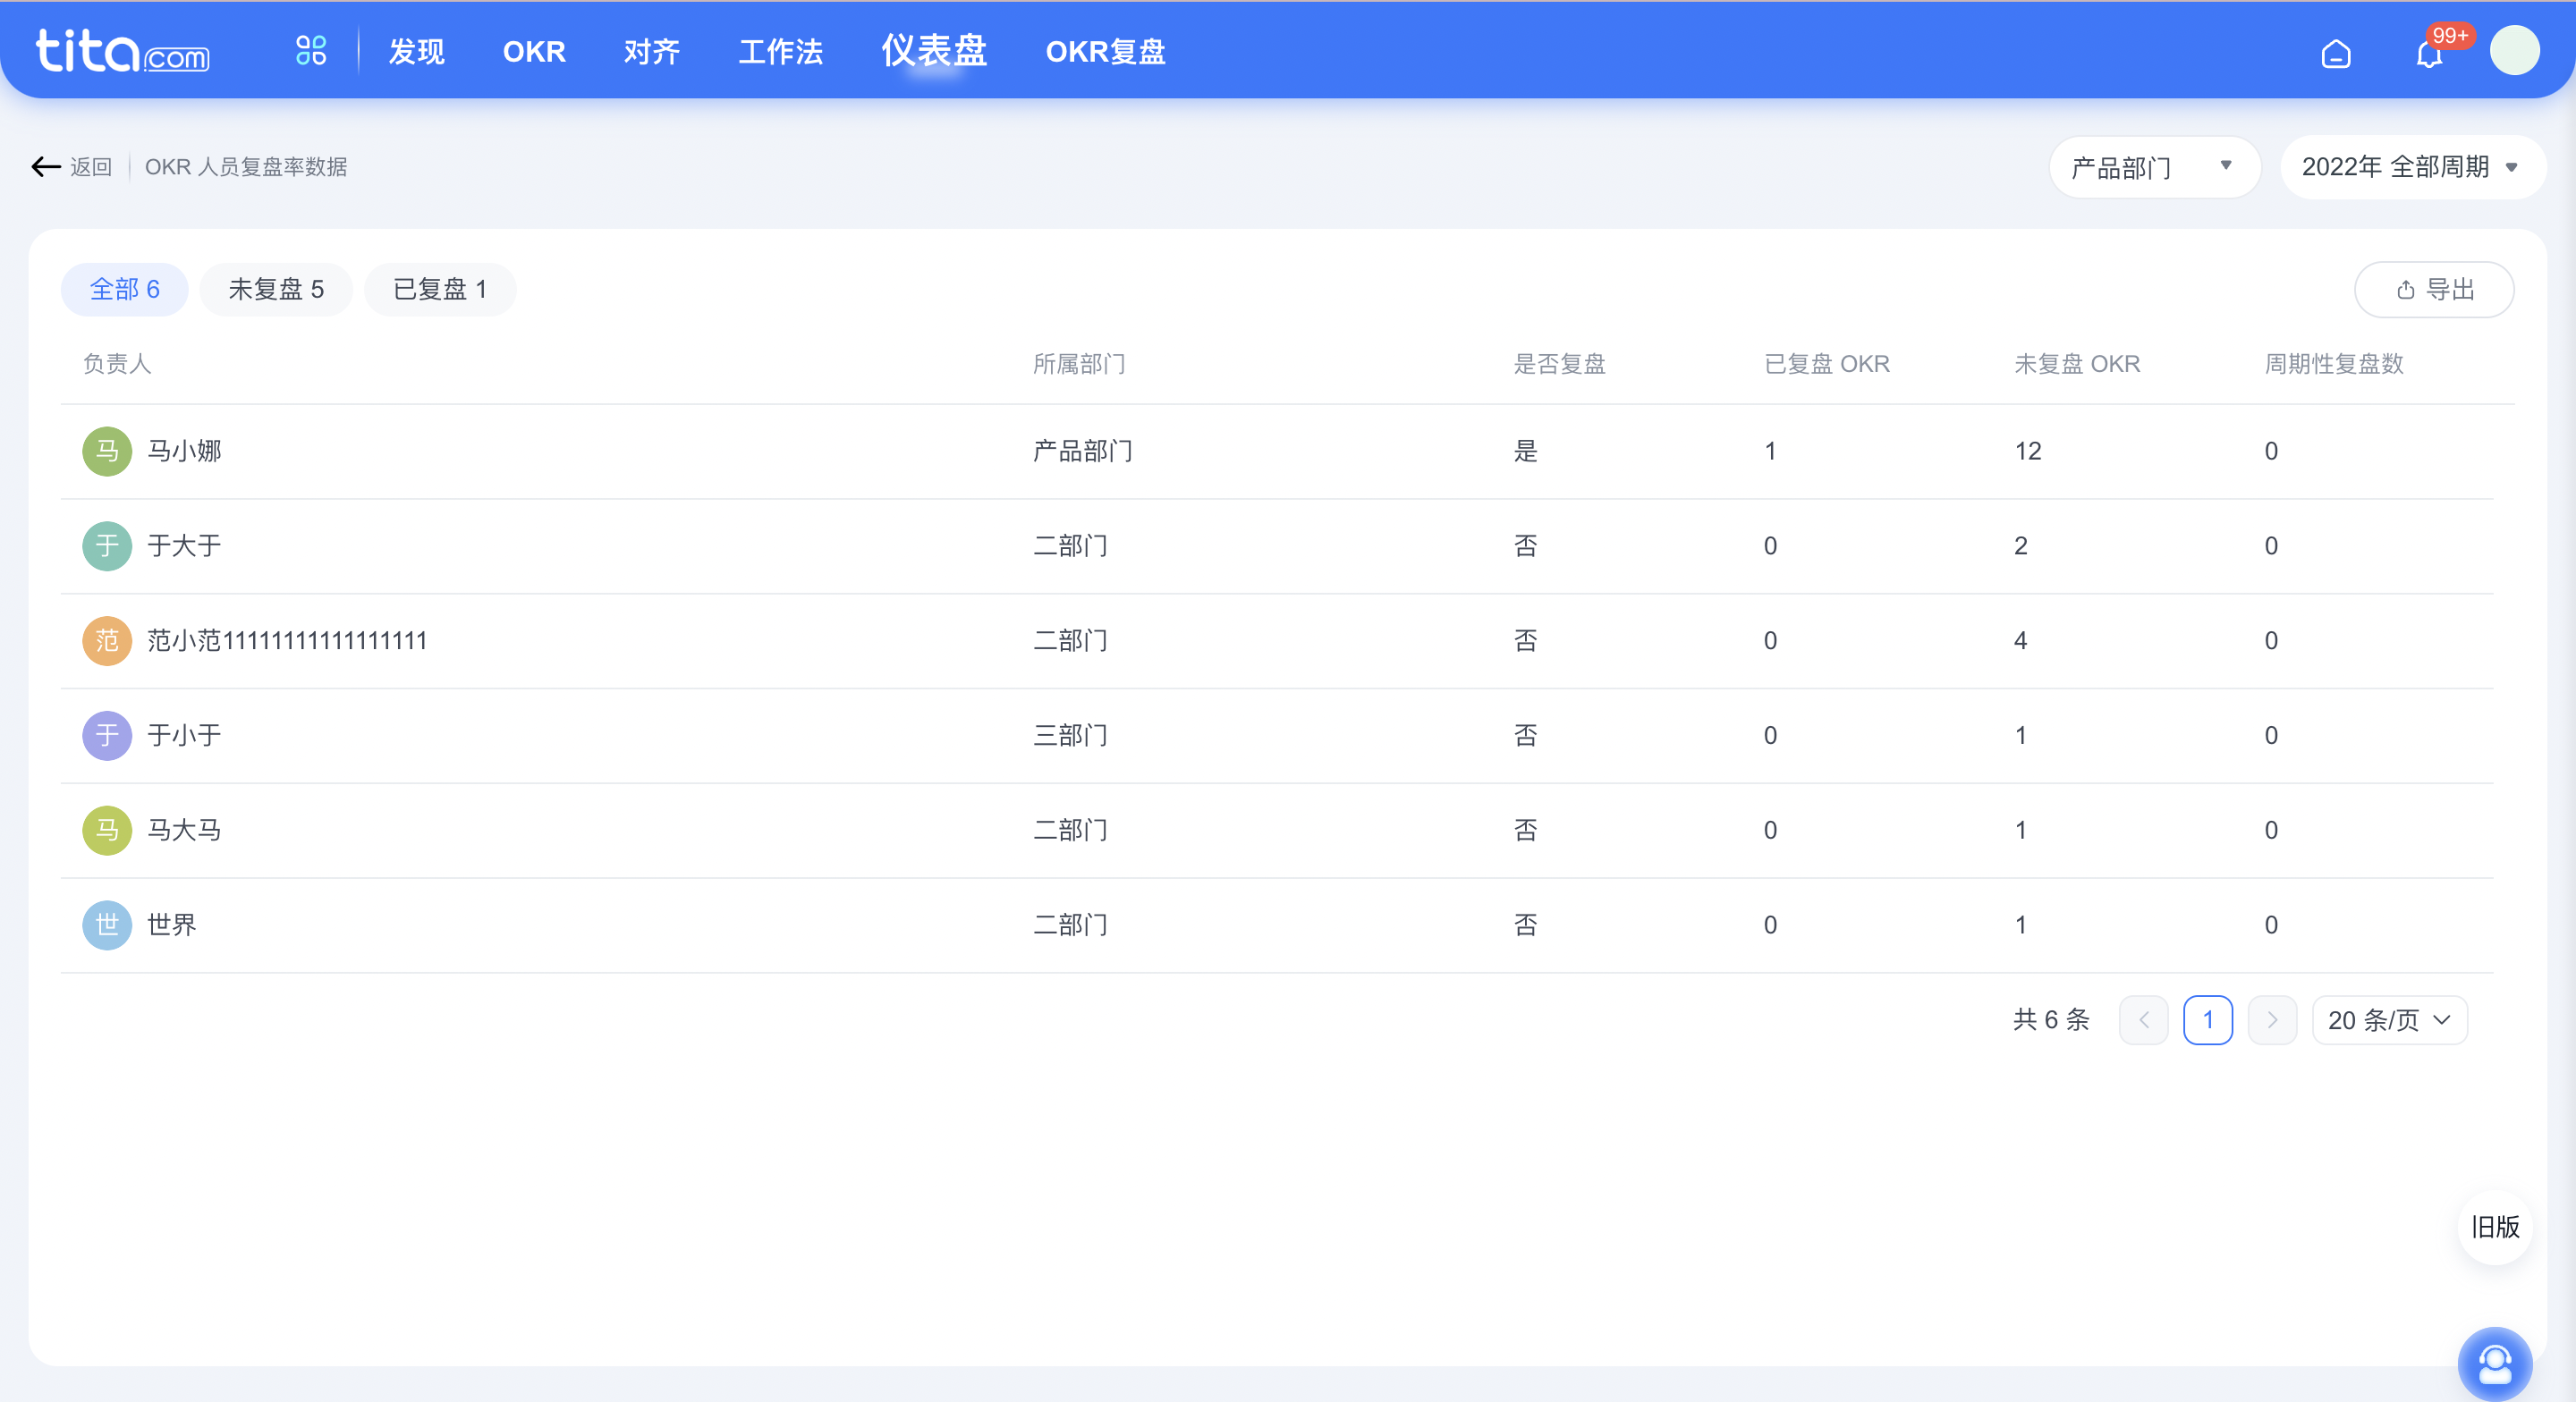This screenshot has width=2576, height=1402.
Task: Open the 2022年 全部周期 period dropdown
Action: click(2412, 167)
